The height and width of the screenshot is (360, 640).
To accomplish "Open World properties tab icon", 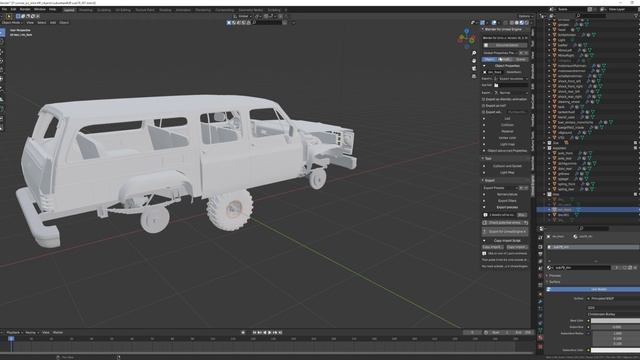I will (540, 276).
